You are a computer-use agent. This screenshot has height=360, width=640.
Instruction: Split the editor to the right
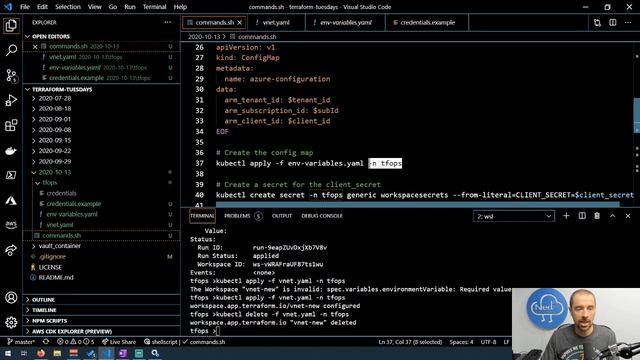[613, 22]
